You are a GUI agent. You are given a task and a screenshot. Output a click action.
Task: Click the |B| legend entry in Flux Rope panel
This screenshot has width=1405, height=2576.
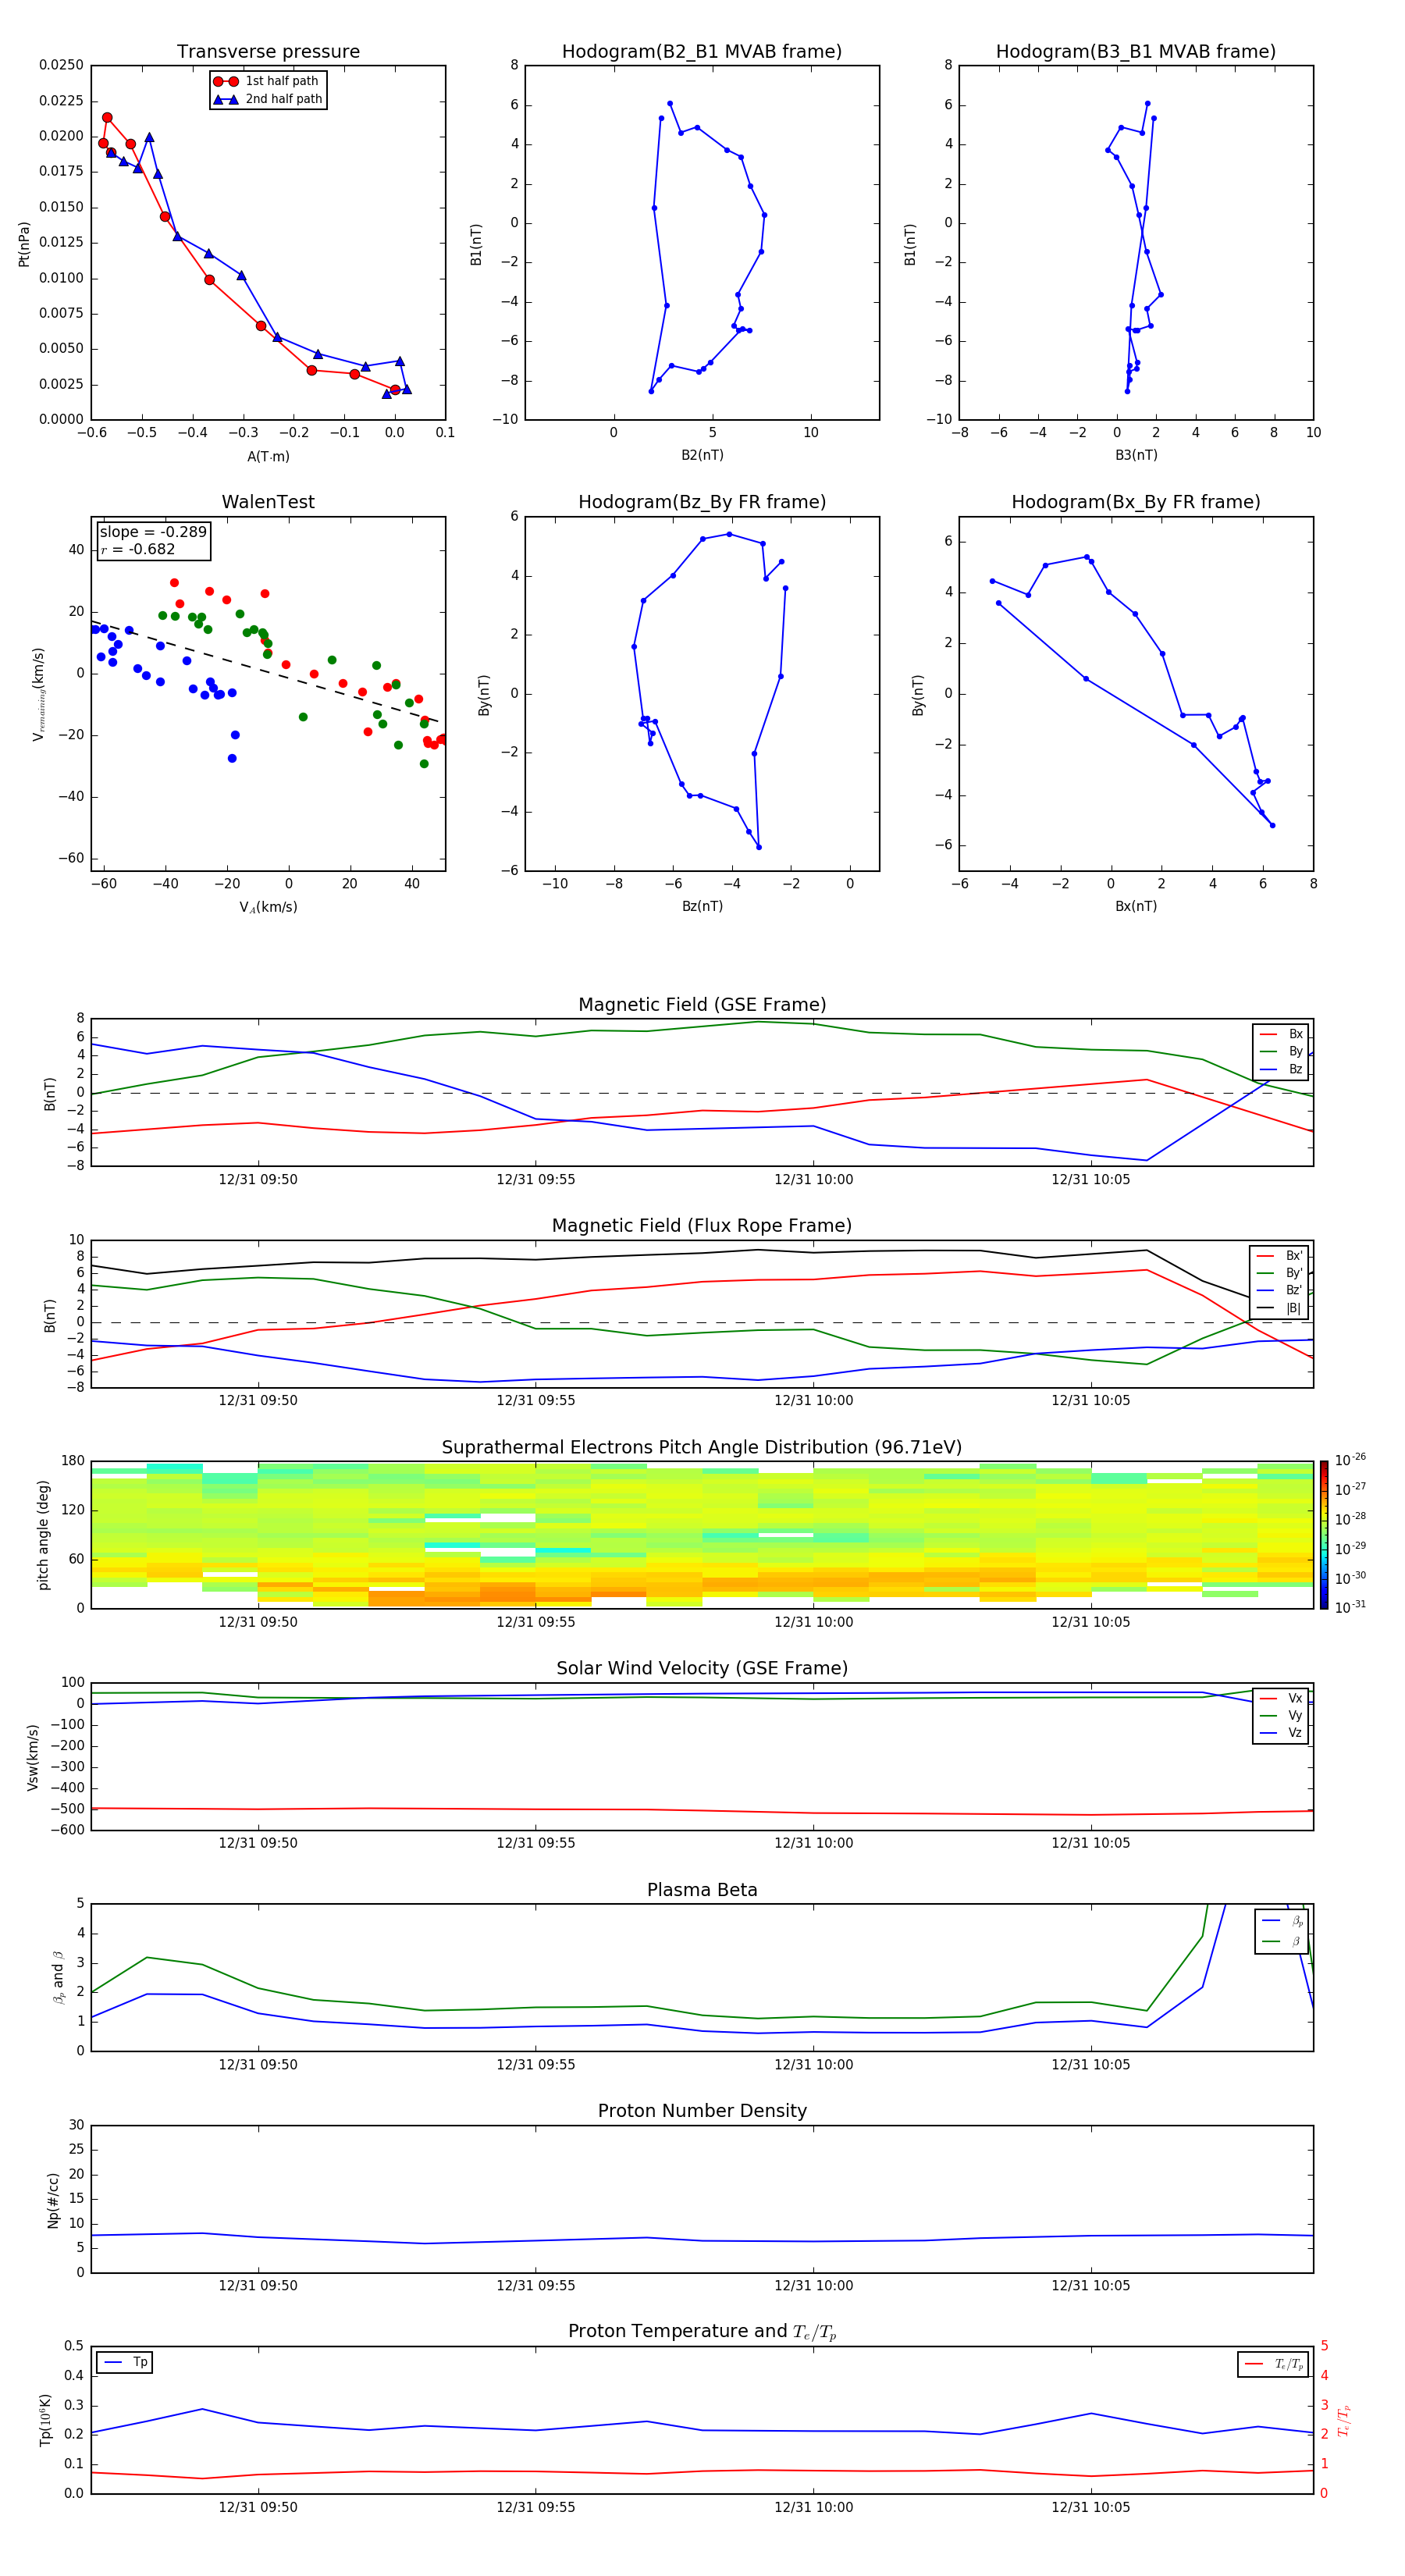[x=1280, y=1308]
